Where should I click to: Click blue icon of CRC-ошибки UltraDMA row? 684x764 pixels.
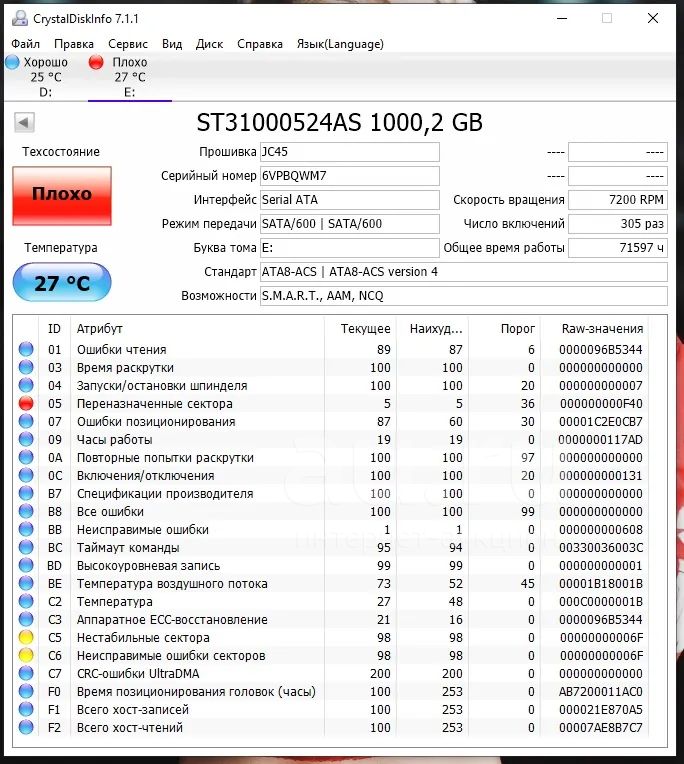point(26,674)
